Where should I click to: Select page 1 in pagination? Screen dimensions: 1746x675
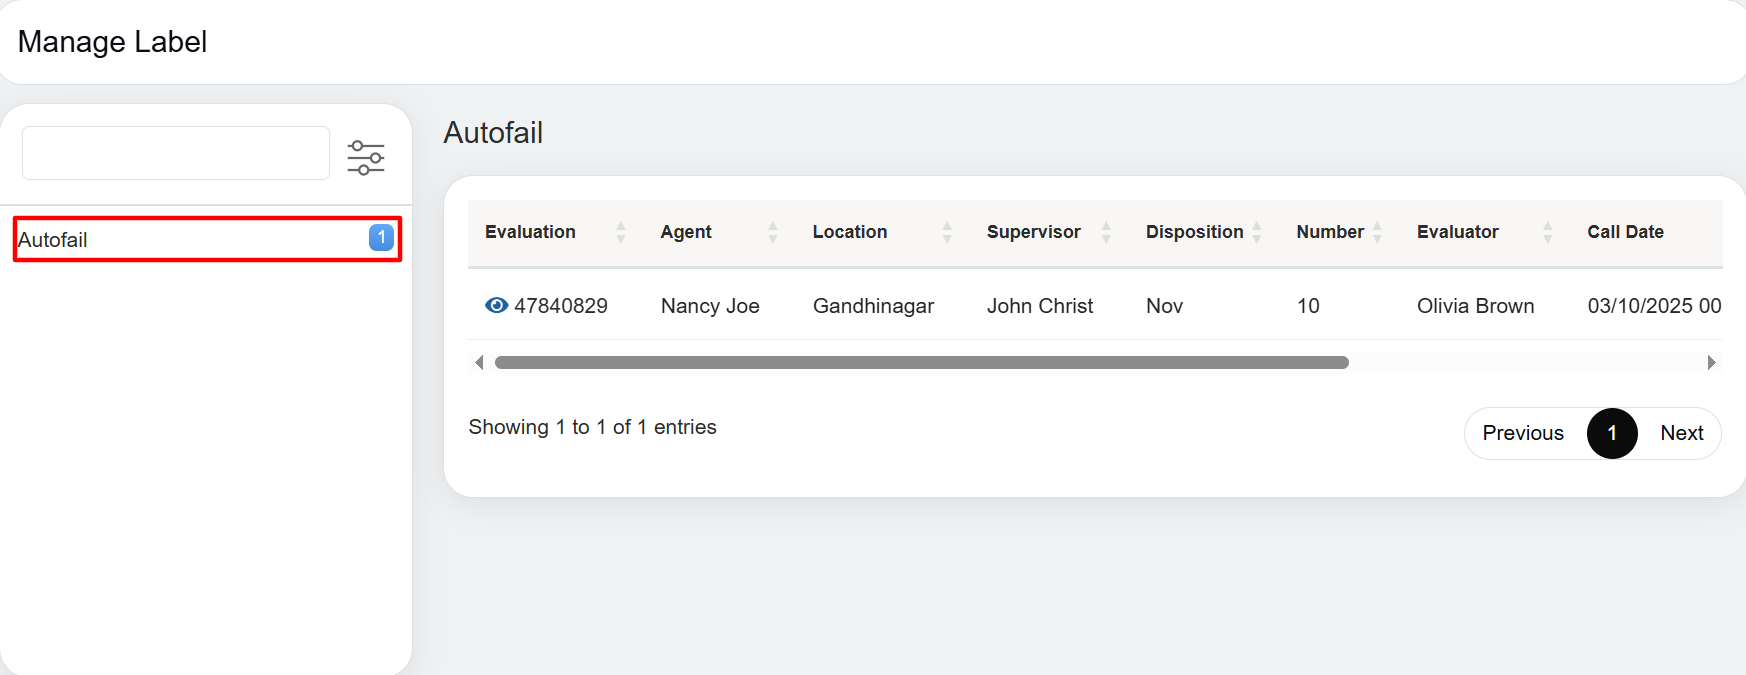click(1611, 433)
